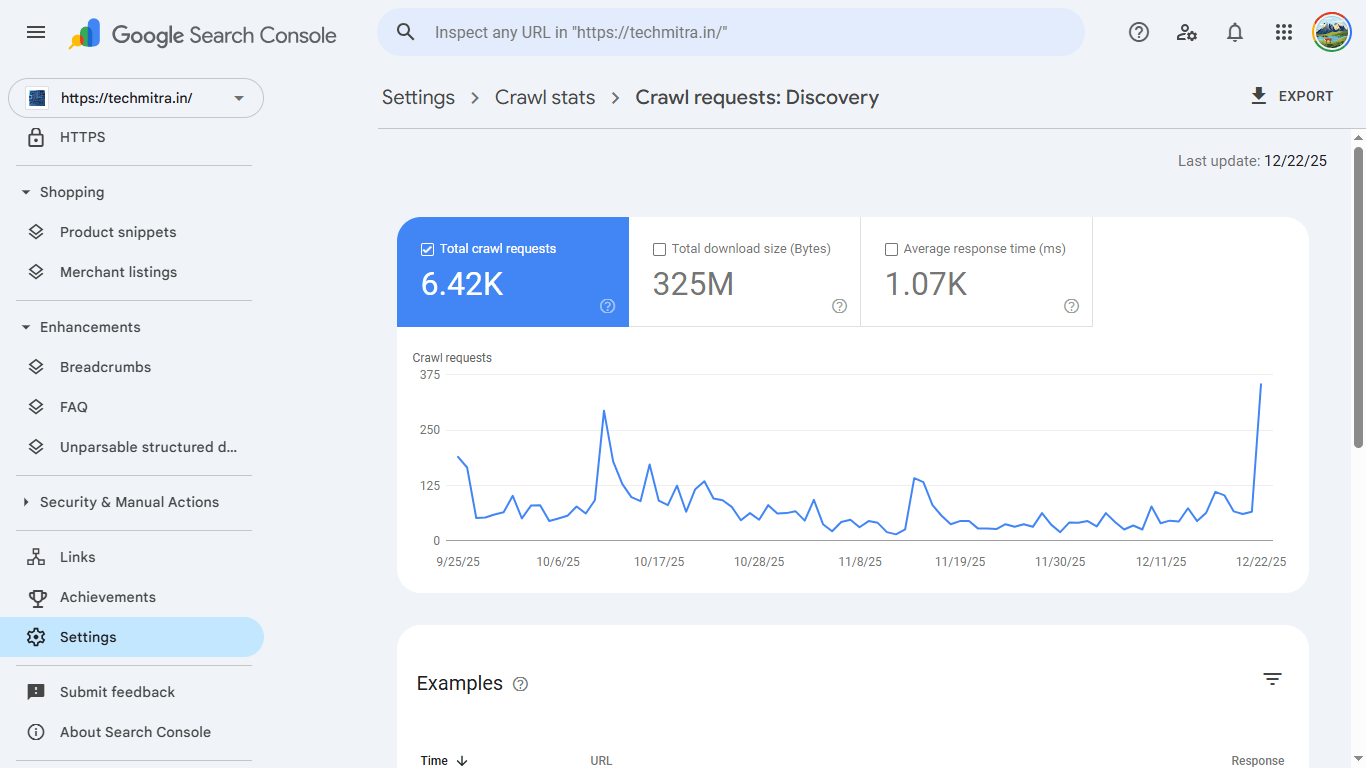The image size is (1366, 768).
Task: Open the users and permissions icon
Action: point(1187,32)
